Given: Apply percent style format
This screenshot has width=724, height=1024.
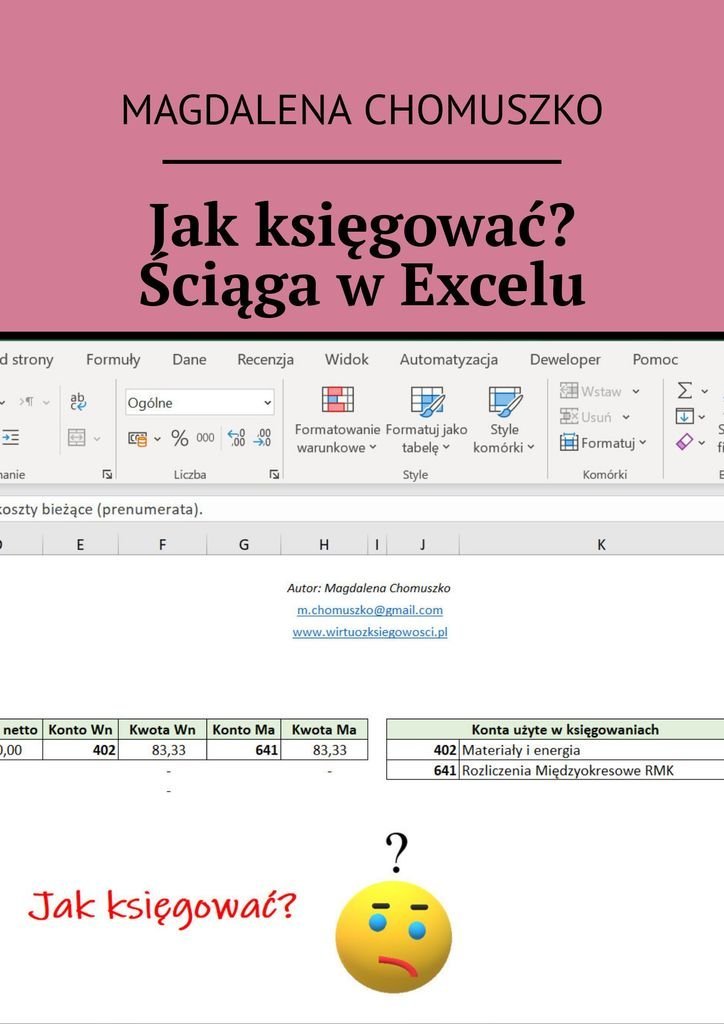Looking at the screenshot, I should point(180,438).
